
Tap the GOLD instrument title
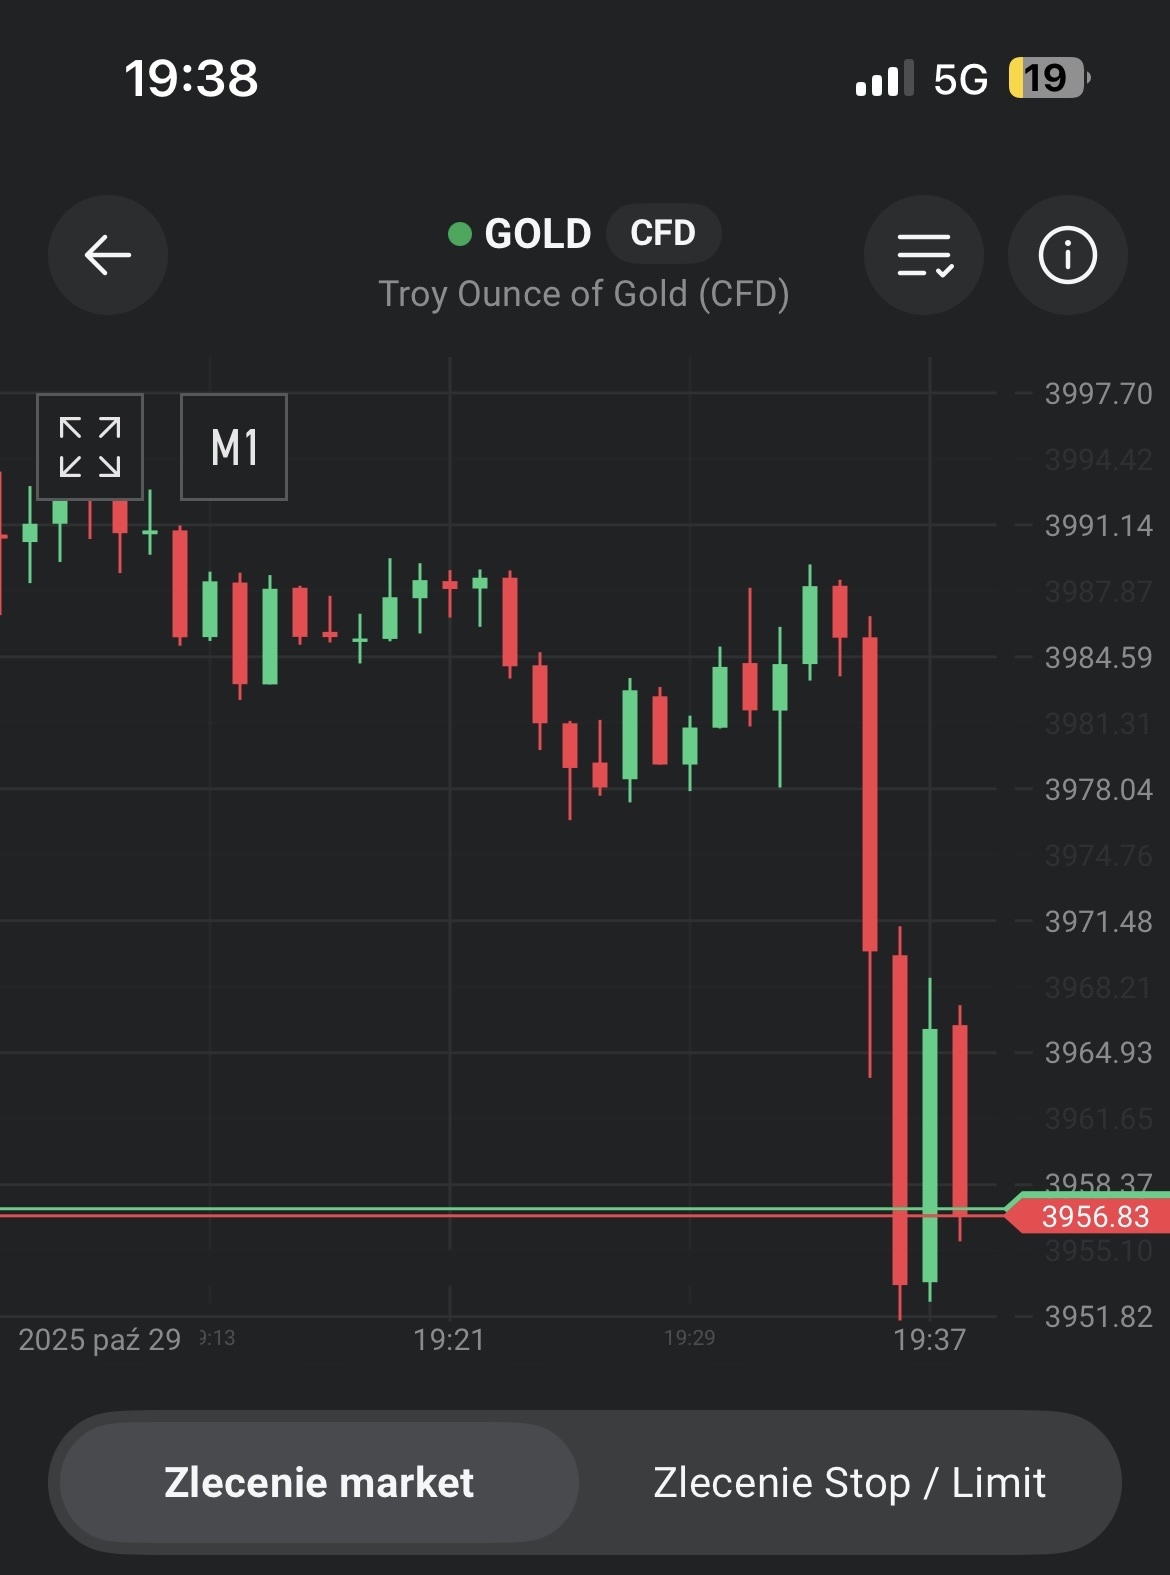(x=537, y=234)
